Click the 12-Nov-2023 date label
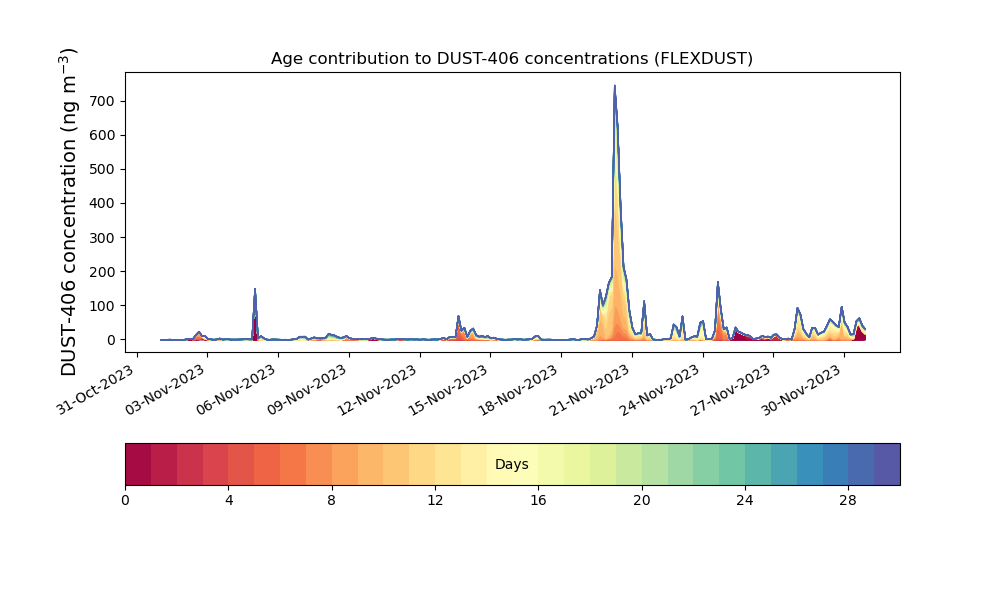 pos(378,390)
